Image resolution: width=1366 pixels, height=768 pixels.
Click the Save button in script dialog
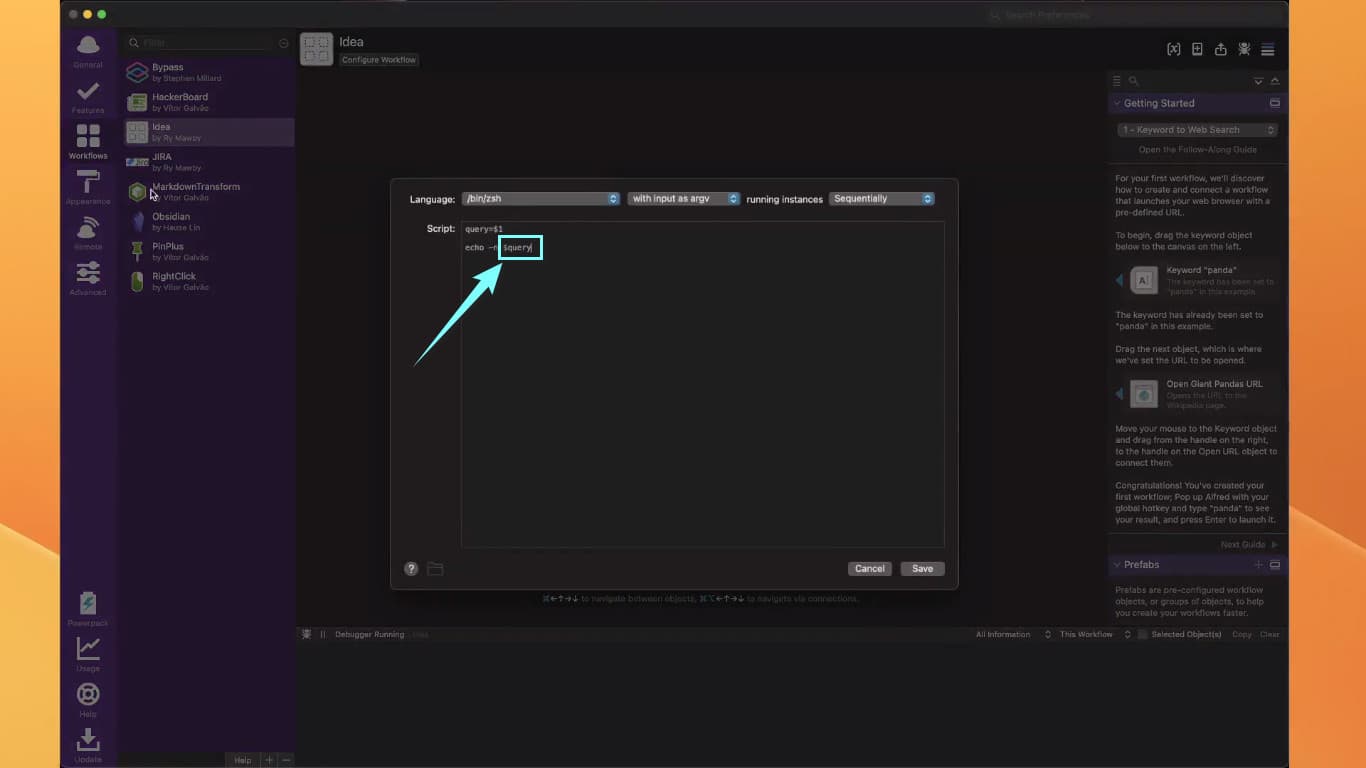922,568
